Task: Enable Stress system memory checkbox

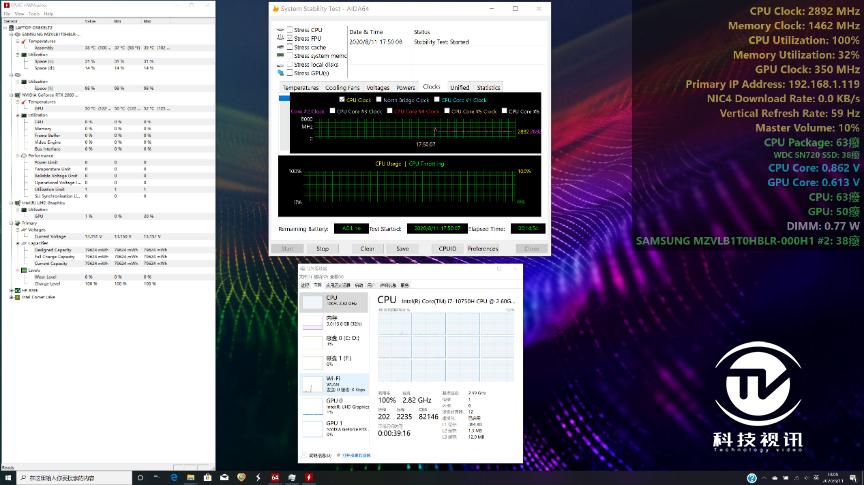Action: [x=290, y=56]
